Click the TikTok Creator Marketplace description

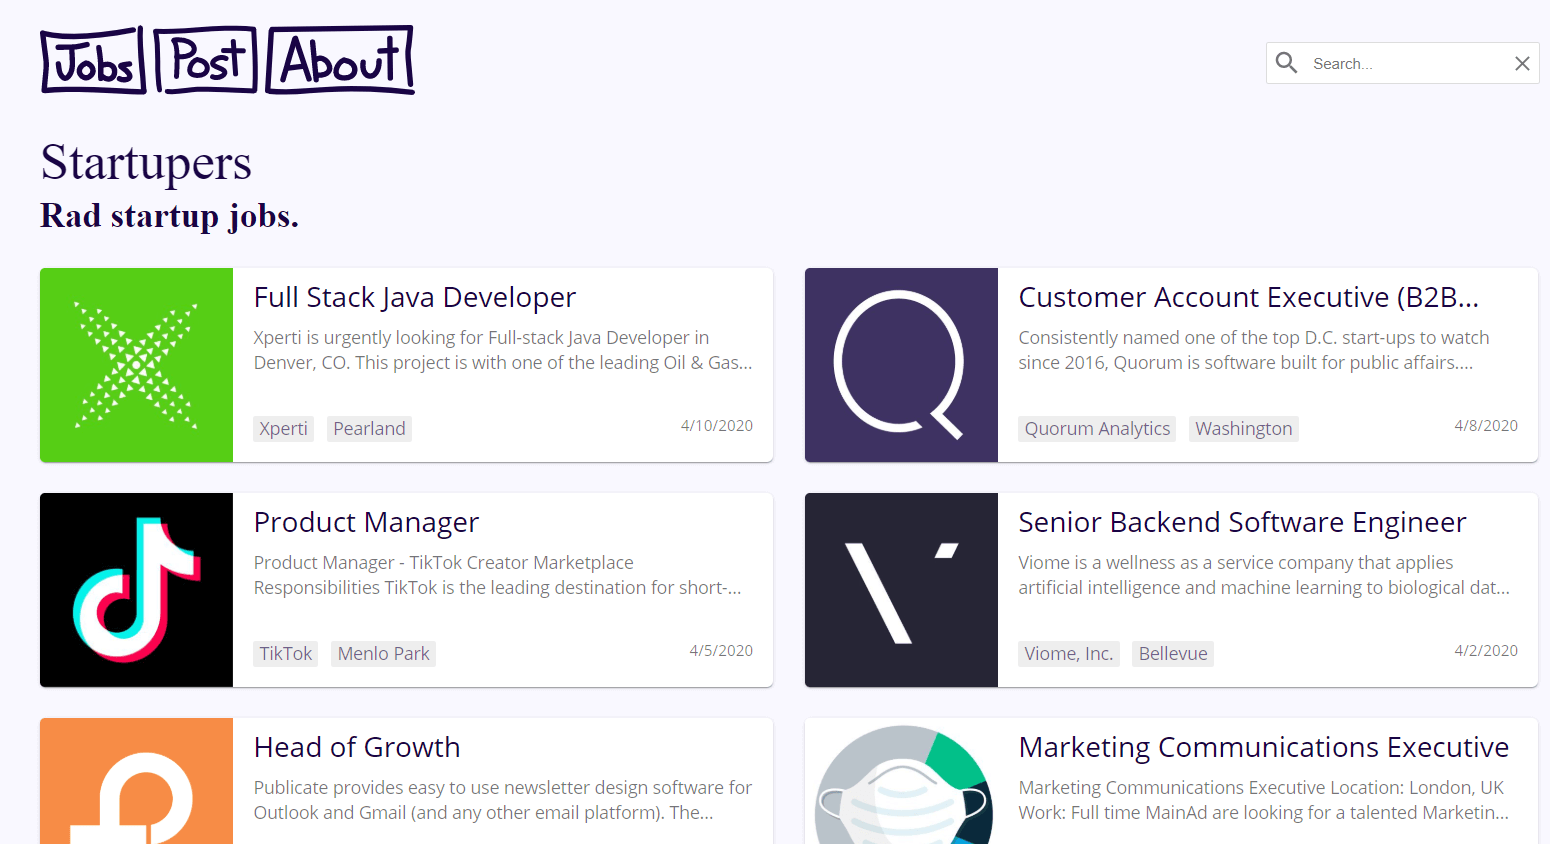click(497, 575)
